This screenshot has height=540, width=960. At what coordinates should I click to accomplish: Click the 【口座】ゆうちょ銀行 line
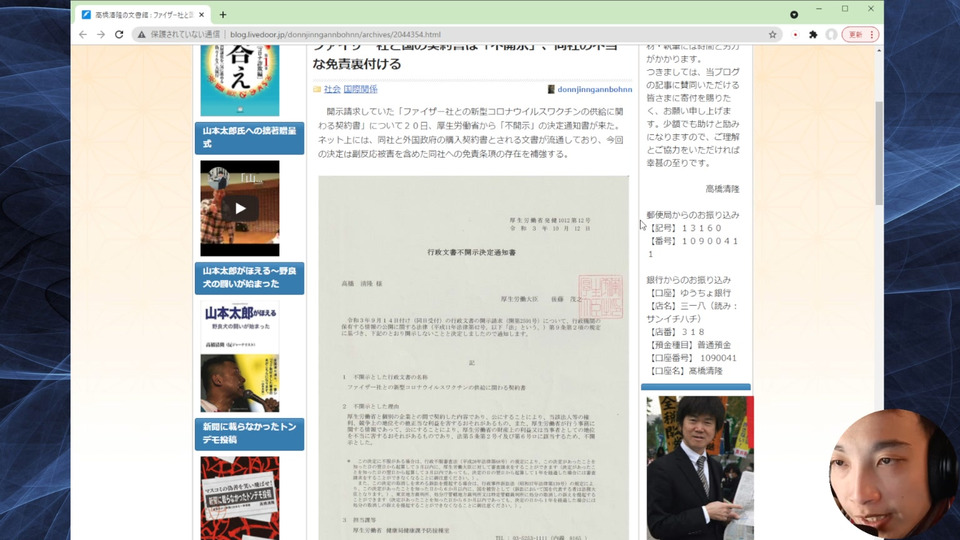coord(688,293)
